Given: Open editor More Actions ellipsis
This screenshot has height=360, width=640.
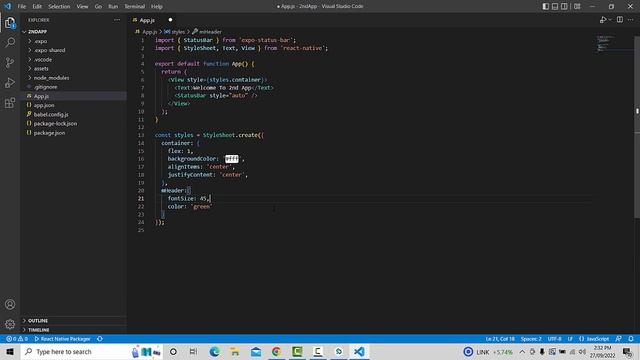Looking at the screenshot, I should pos(631,20).
